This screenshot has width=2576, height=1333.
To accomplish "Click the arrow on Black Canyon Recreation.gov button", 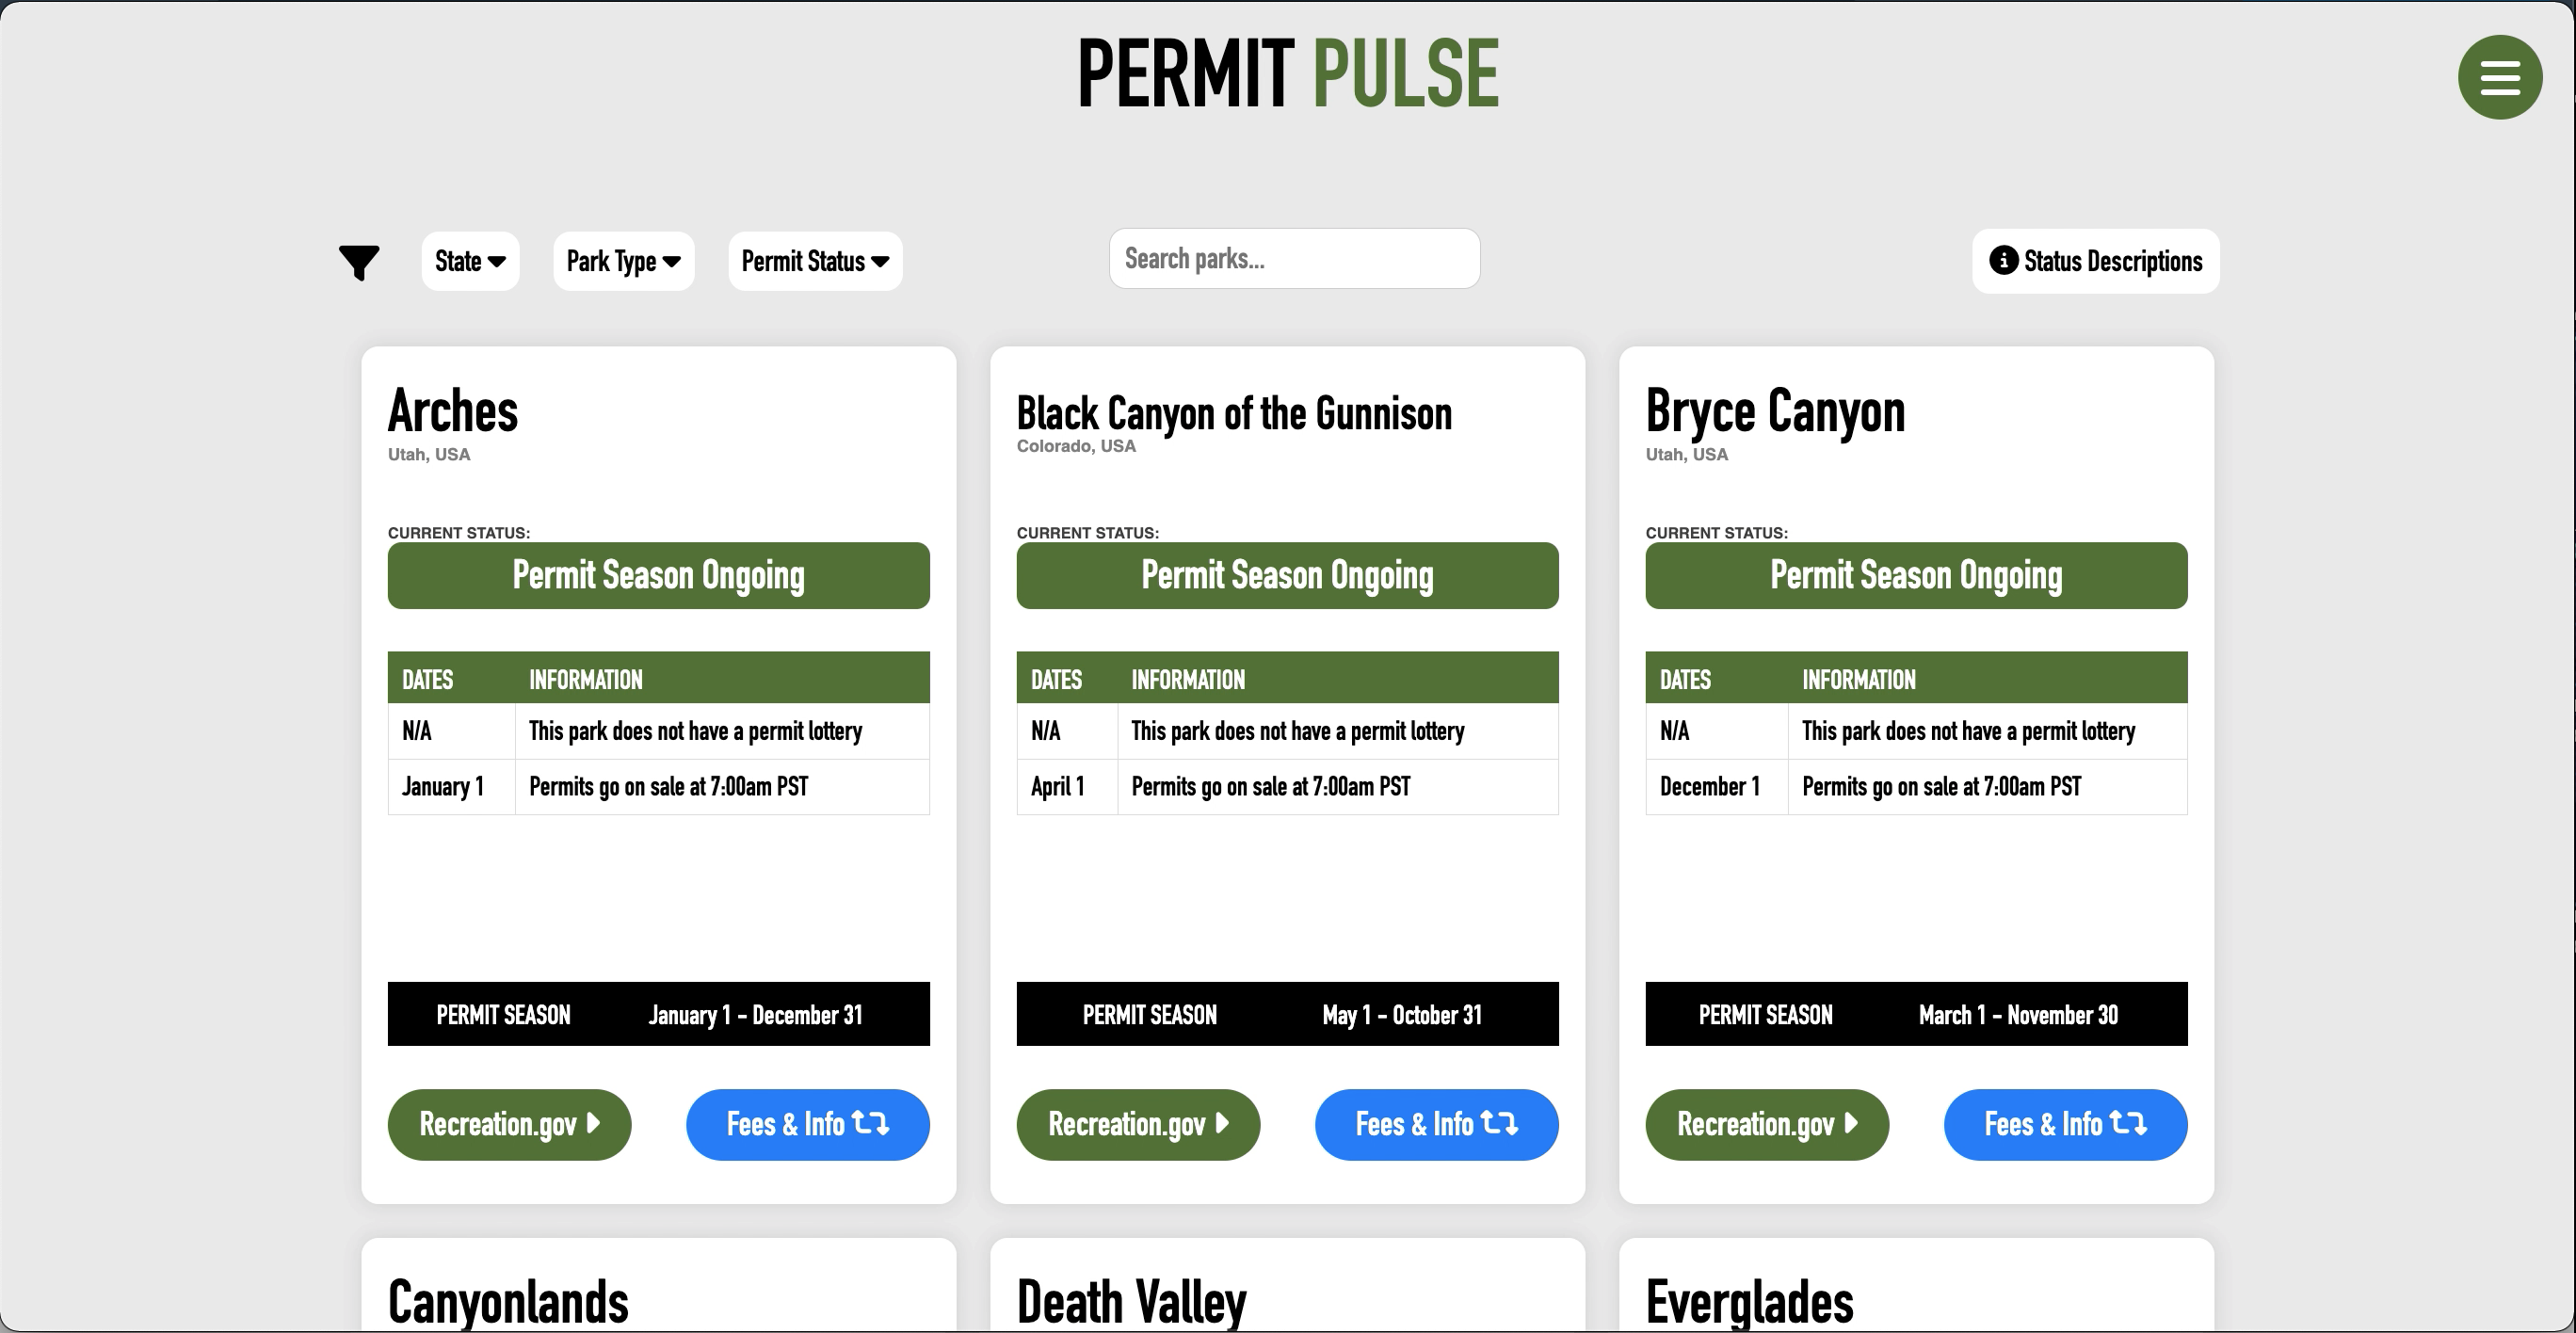I will pyautogui.click(x=1222, y=1124).
